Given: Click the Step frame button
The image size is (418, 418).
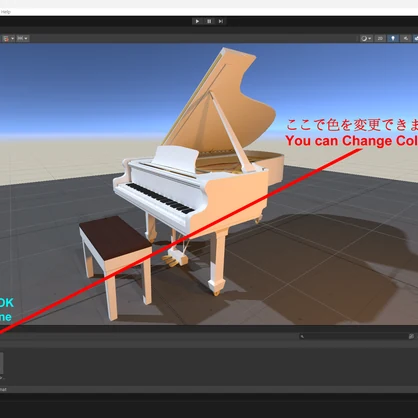Looking at the screenshot, I should coord(220,21).
